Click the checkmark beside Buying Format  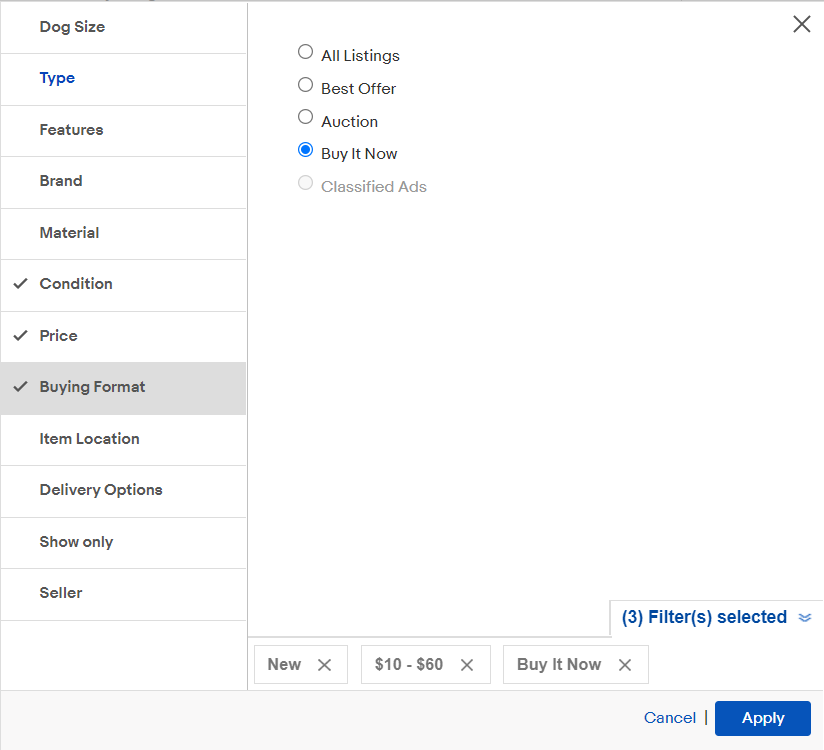pos(20,387)
